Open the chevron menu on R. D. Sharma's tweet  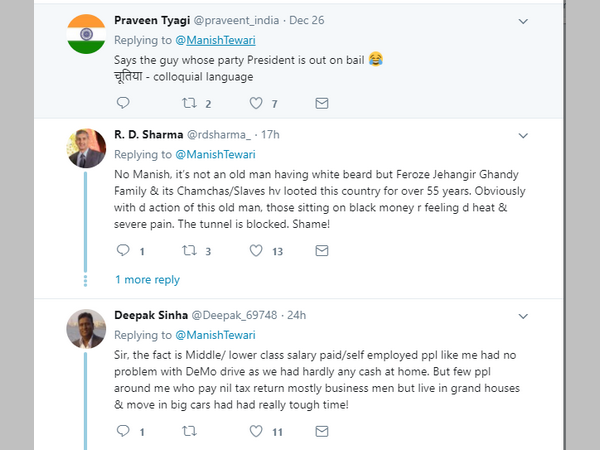(523, 134)
